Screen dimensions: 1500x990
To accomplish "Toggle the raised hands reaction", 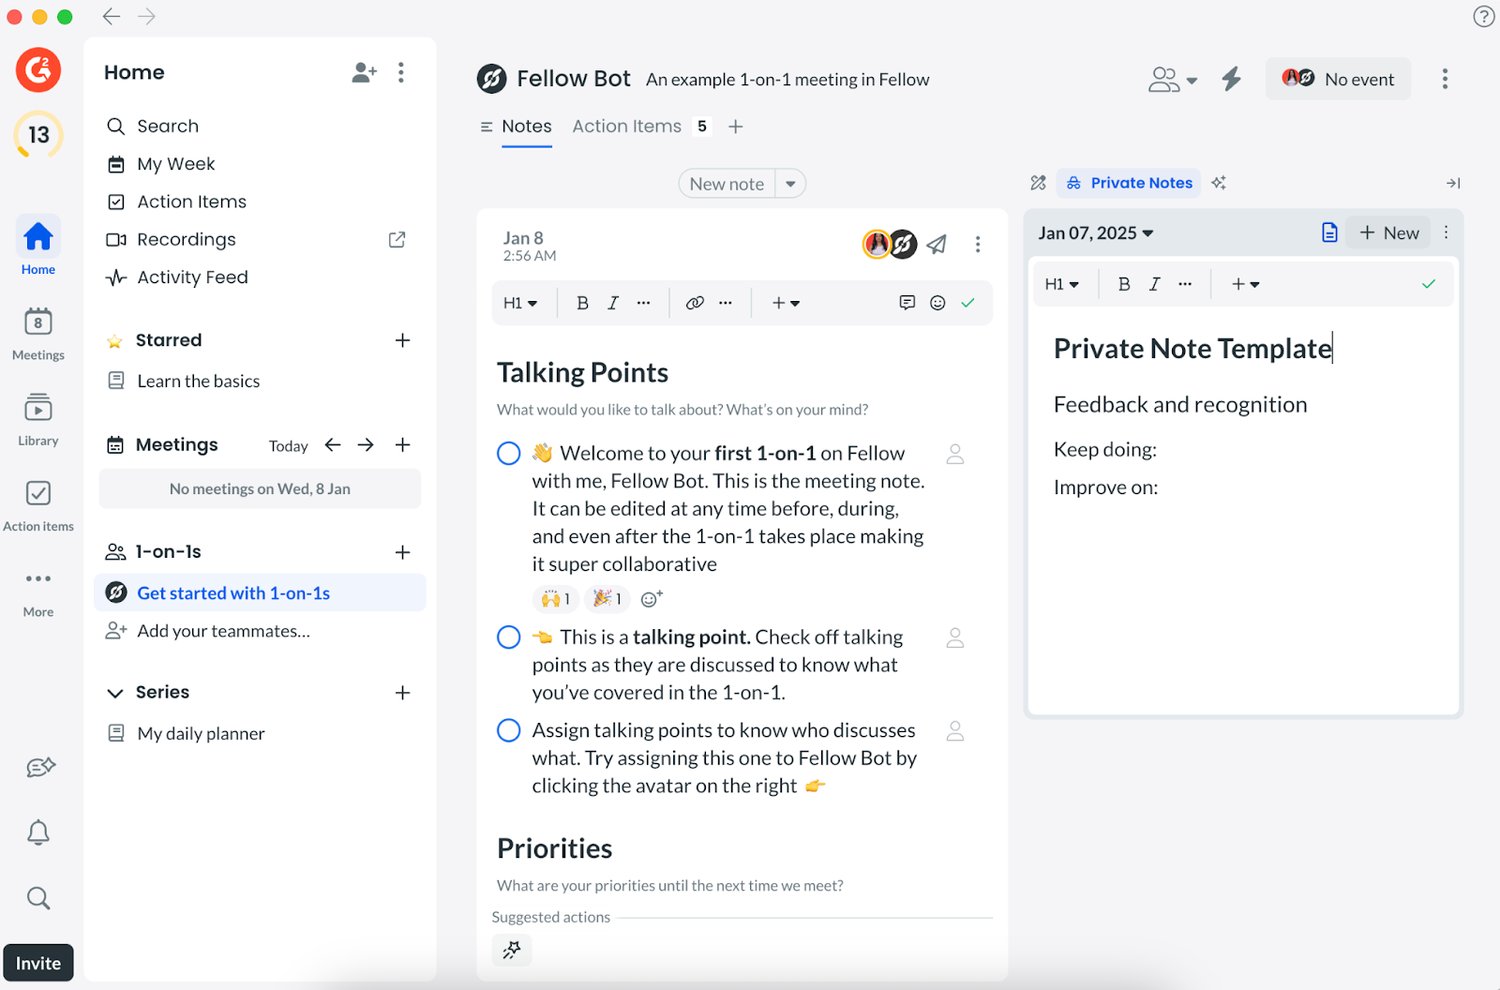I will click(x=555, y=599).
